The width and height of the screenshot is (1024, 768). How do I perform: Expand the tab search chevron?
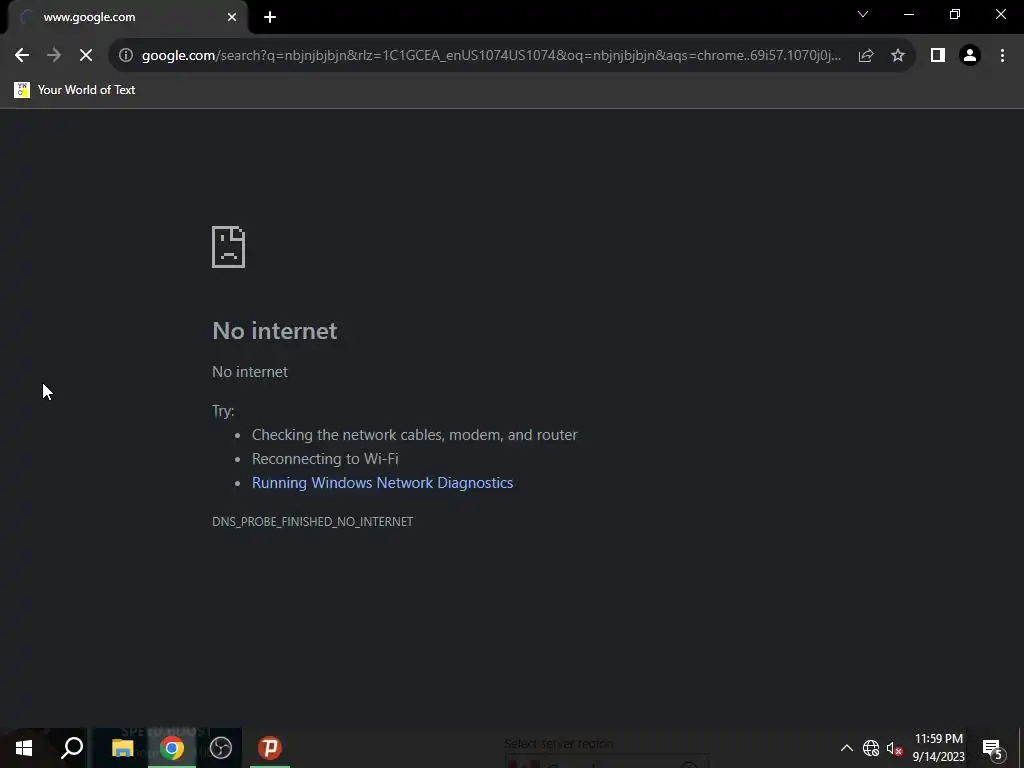click(x=863, y=14)
